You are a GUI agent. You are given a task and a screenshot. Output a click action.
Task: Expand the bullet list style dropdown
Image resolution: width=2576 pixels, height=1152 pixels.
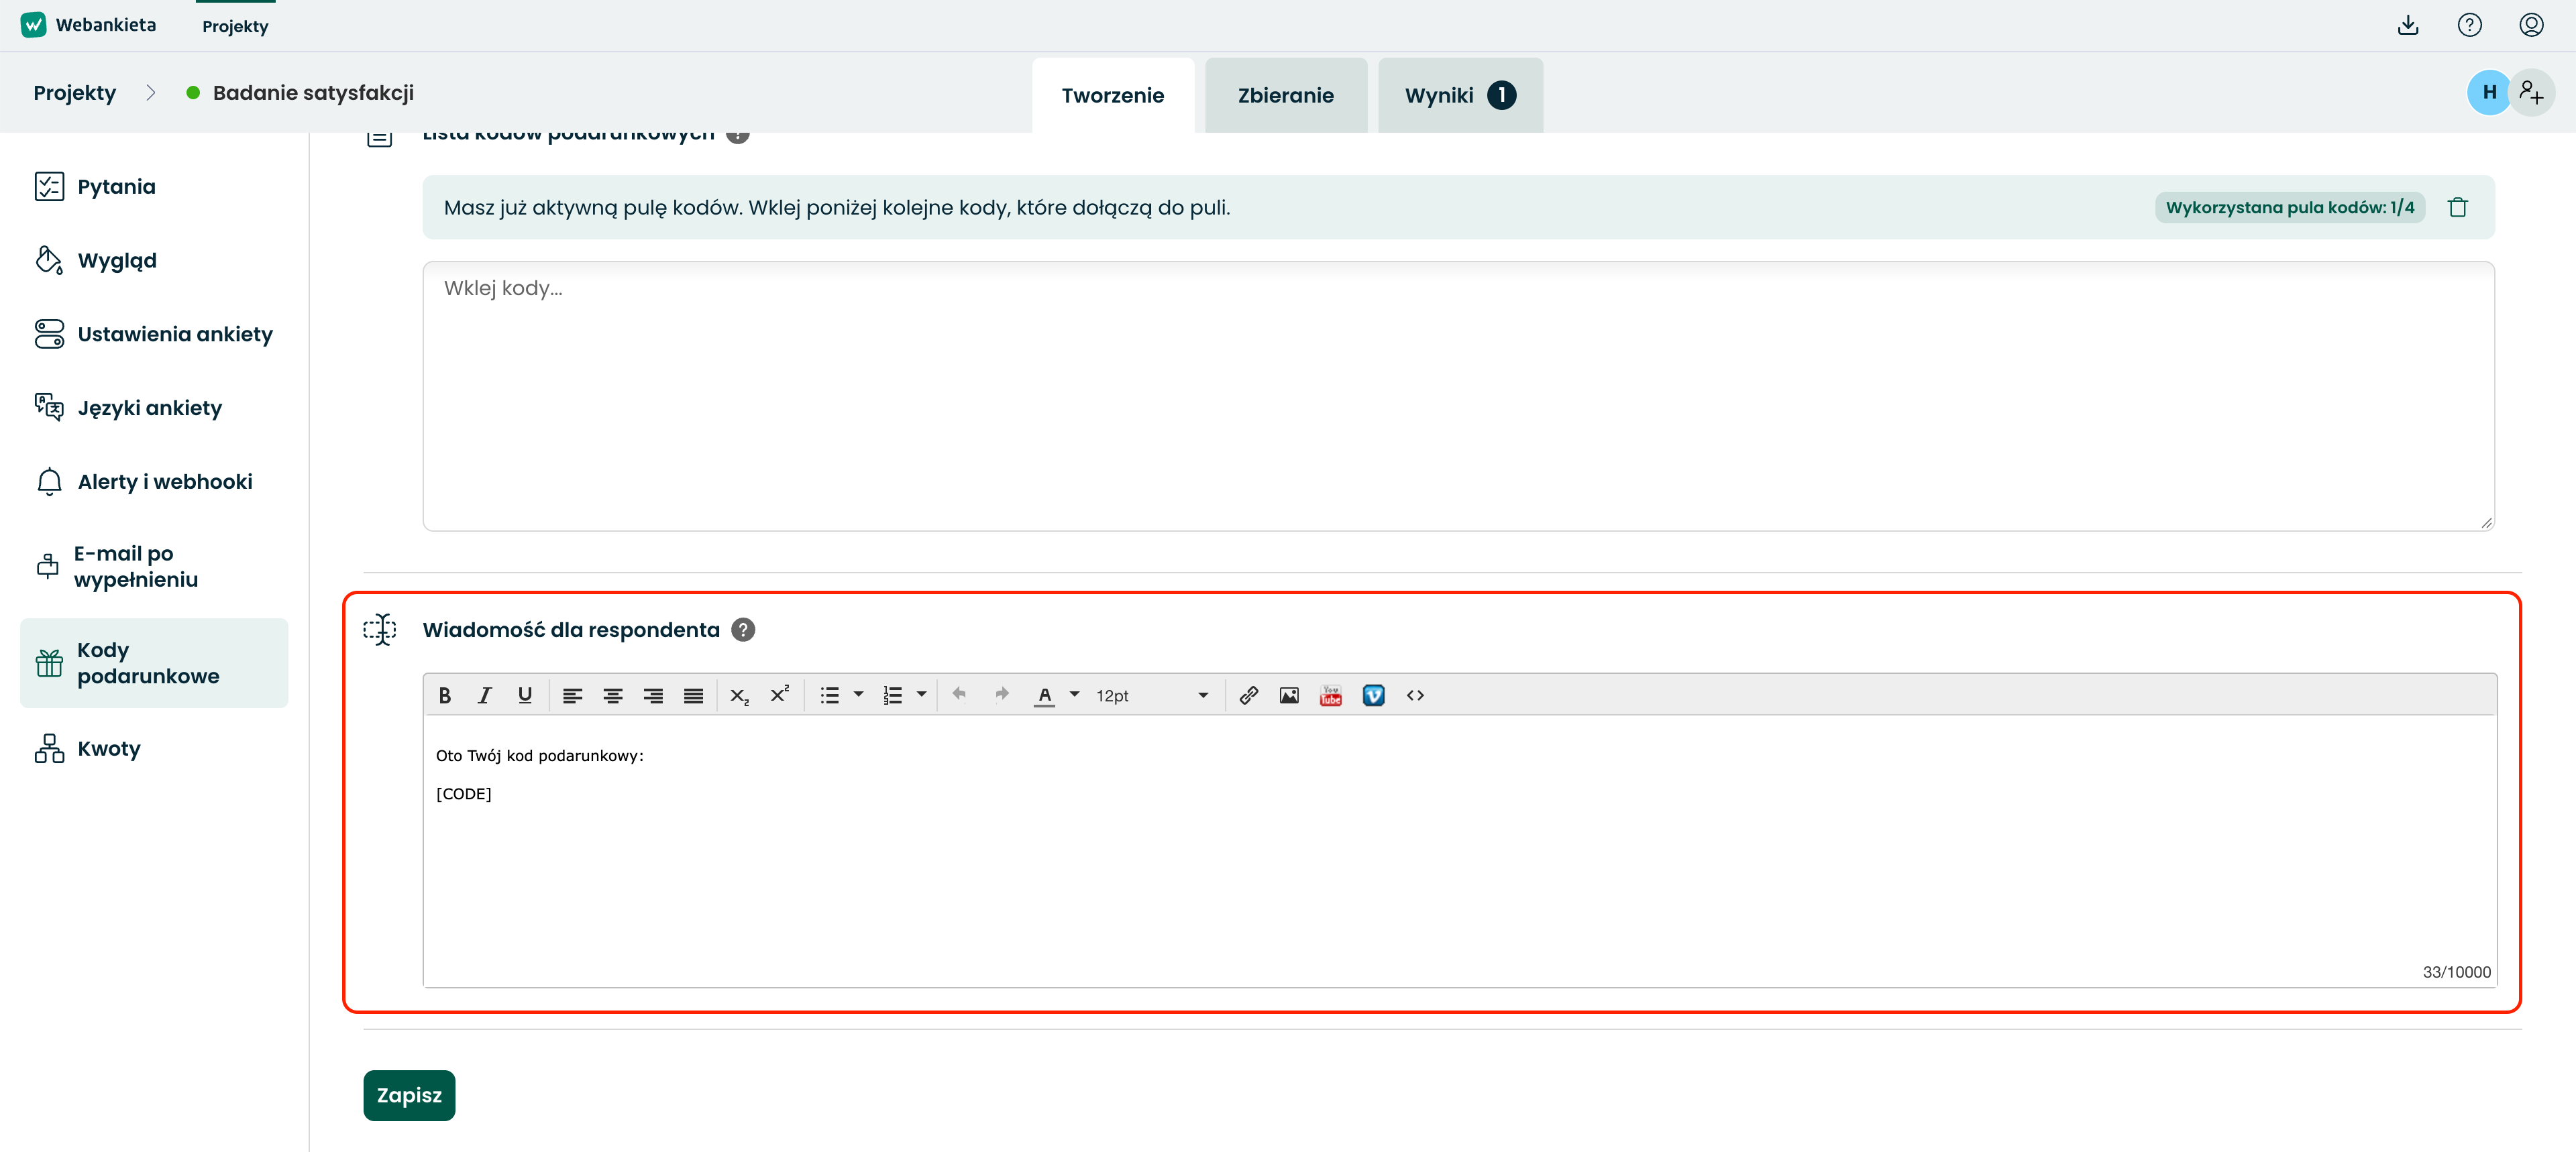point(858,694)
